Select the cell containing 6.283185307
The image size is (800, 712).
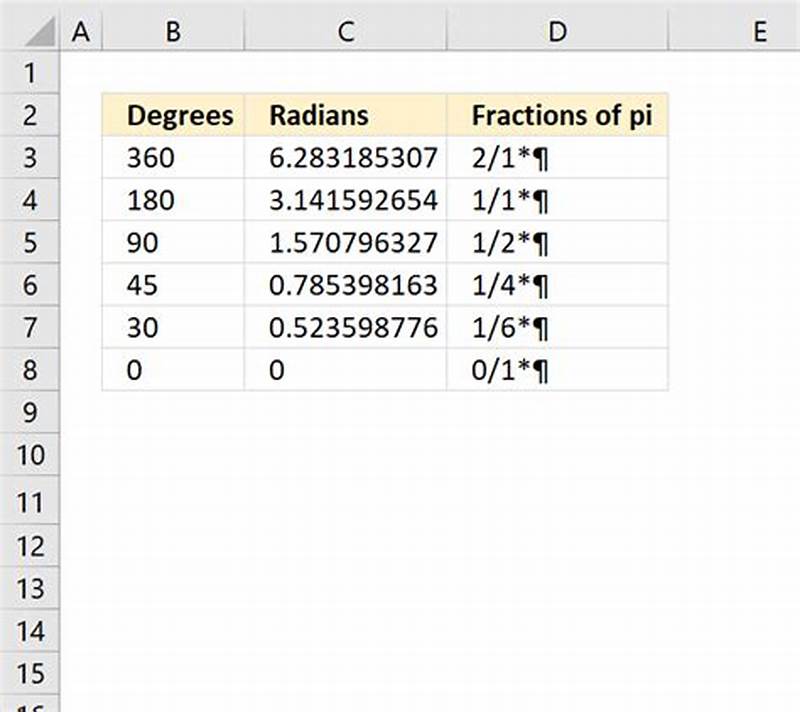[345, 157]
